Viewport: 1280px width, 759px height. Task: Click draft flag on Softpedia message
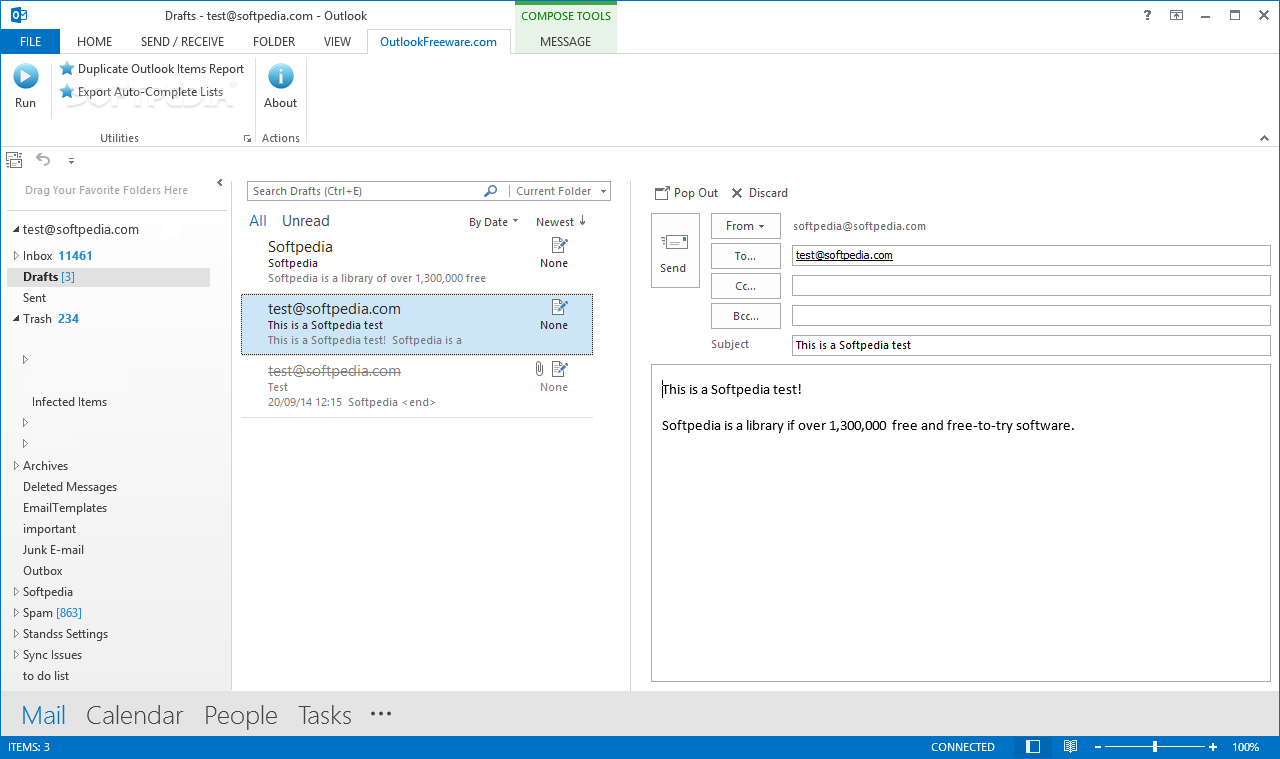(x=559, y=245)
